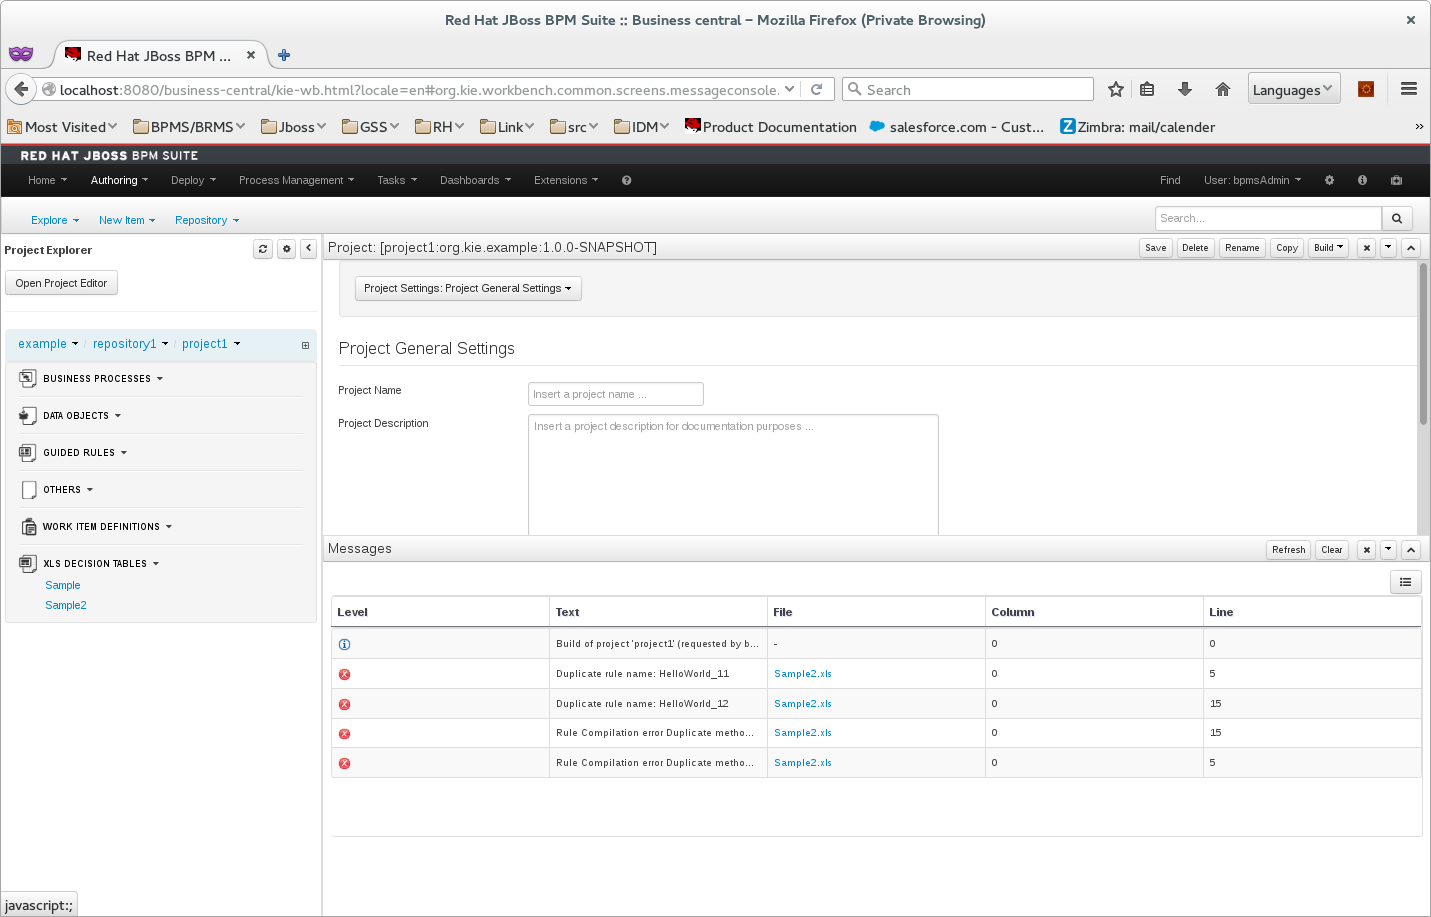Collapse Project Explorer with left chevron
The width and height of the screenshot is (1431, 917).
[309, 249]
